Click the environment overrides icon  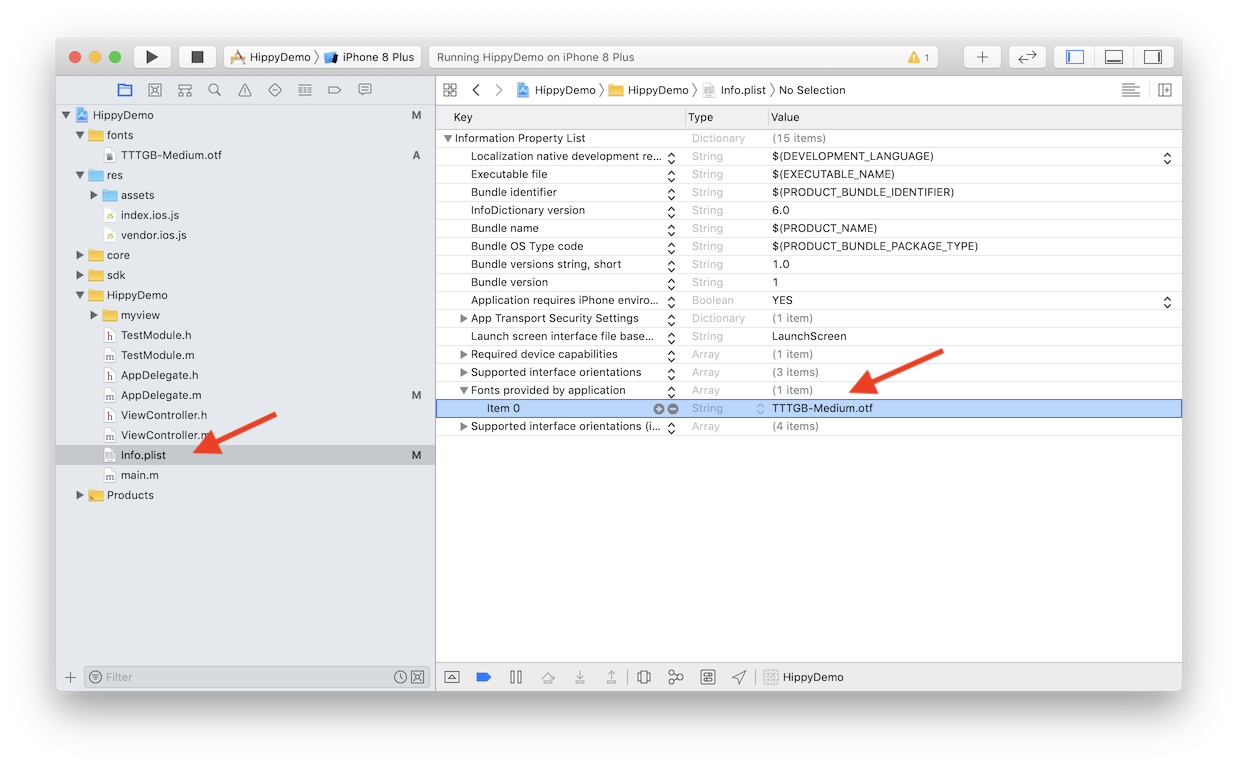click(x=708, y=677)
